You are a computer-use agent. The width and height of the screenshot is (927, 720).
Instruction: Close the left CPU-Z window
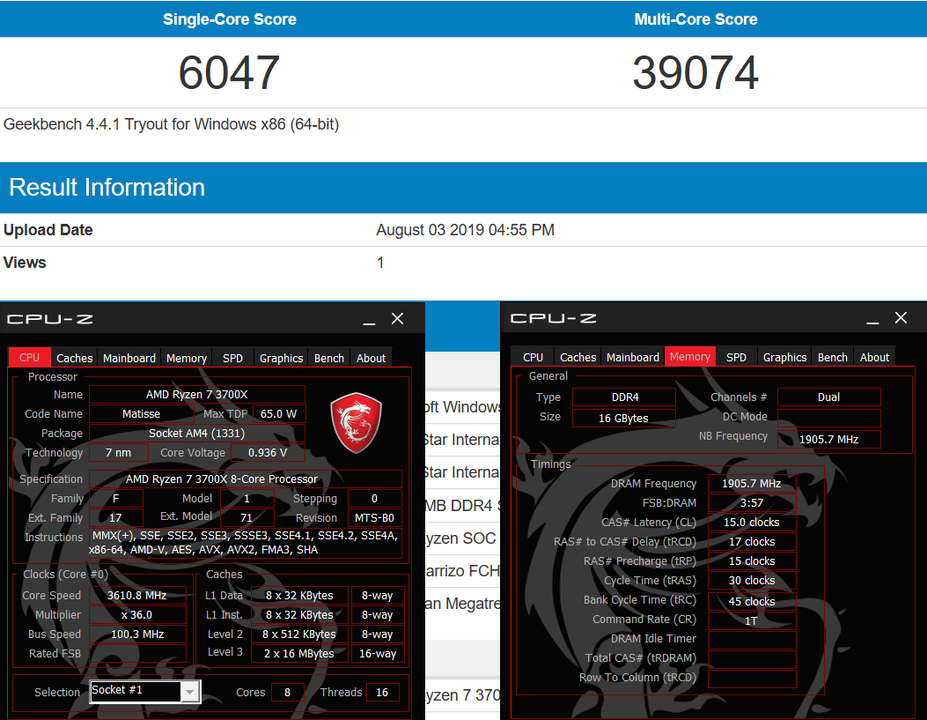[x=397, y=319]
